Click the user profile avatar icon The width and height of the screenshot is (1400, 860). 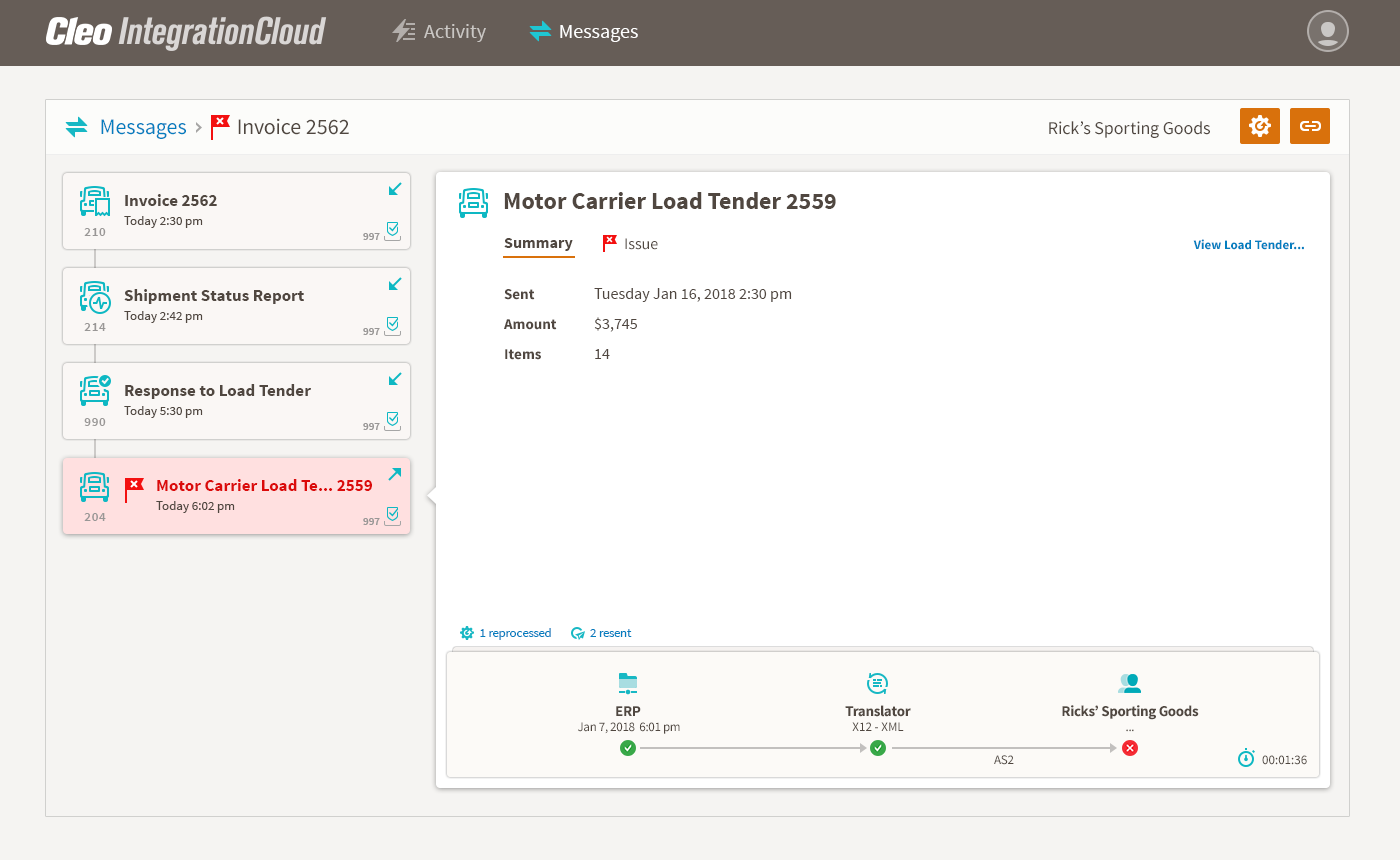[x=1328, y=31]
